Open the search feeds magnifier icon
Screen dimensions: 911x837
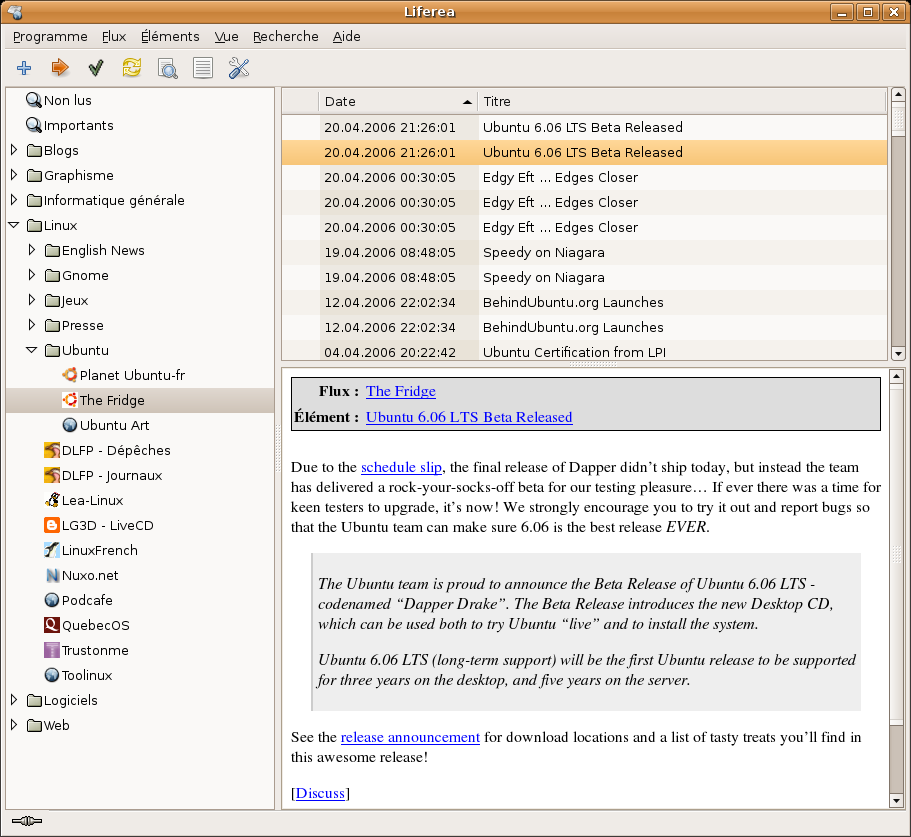point(167,68)
